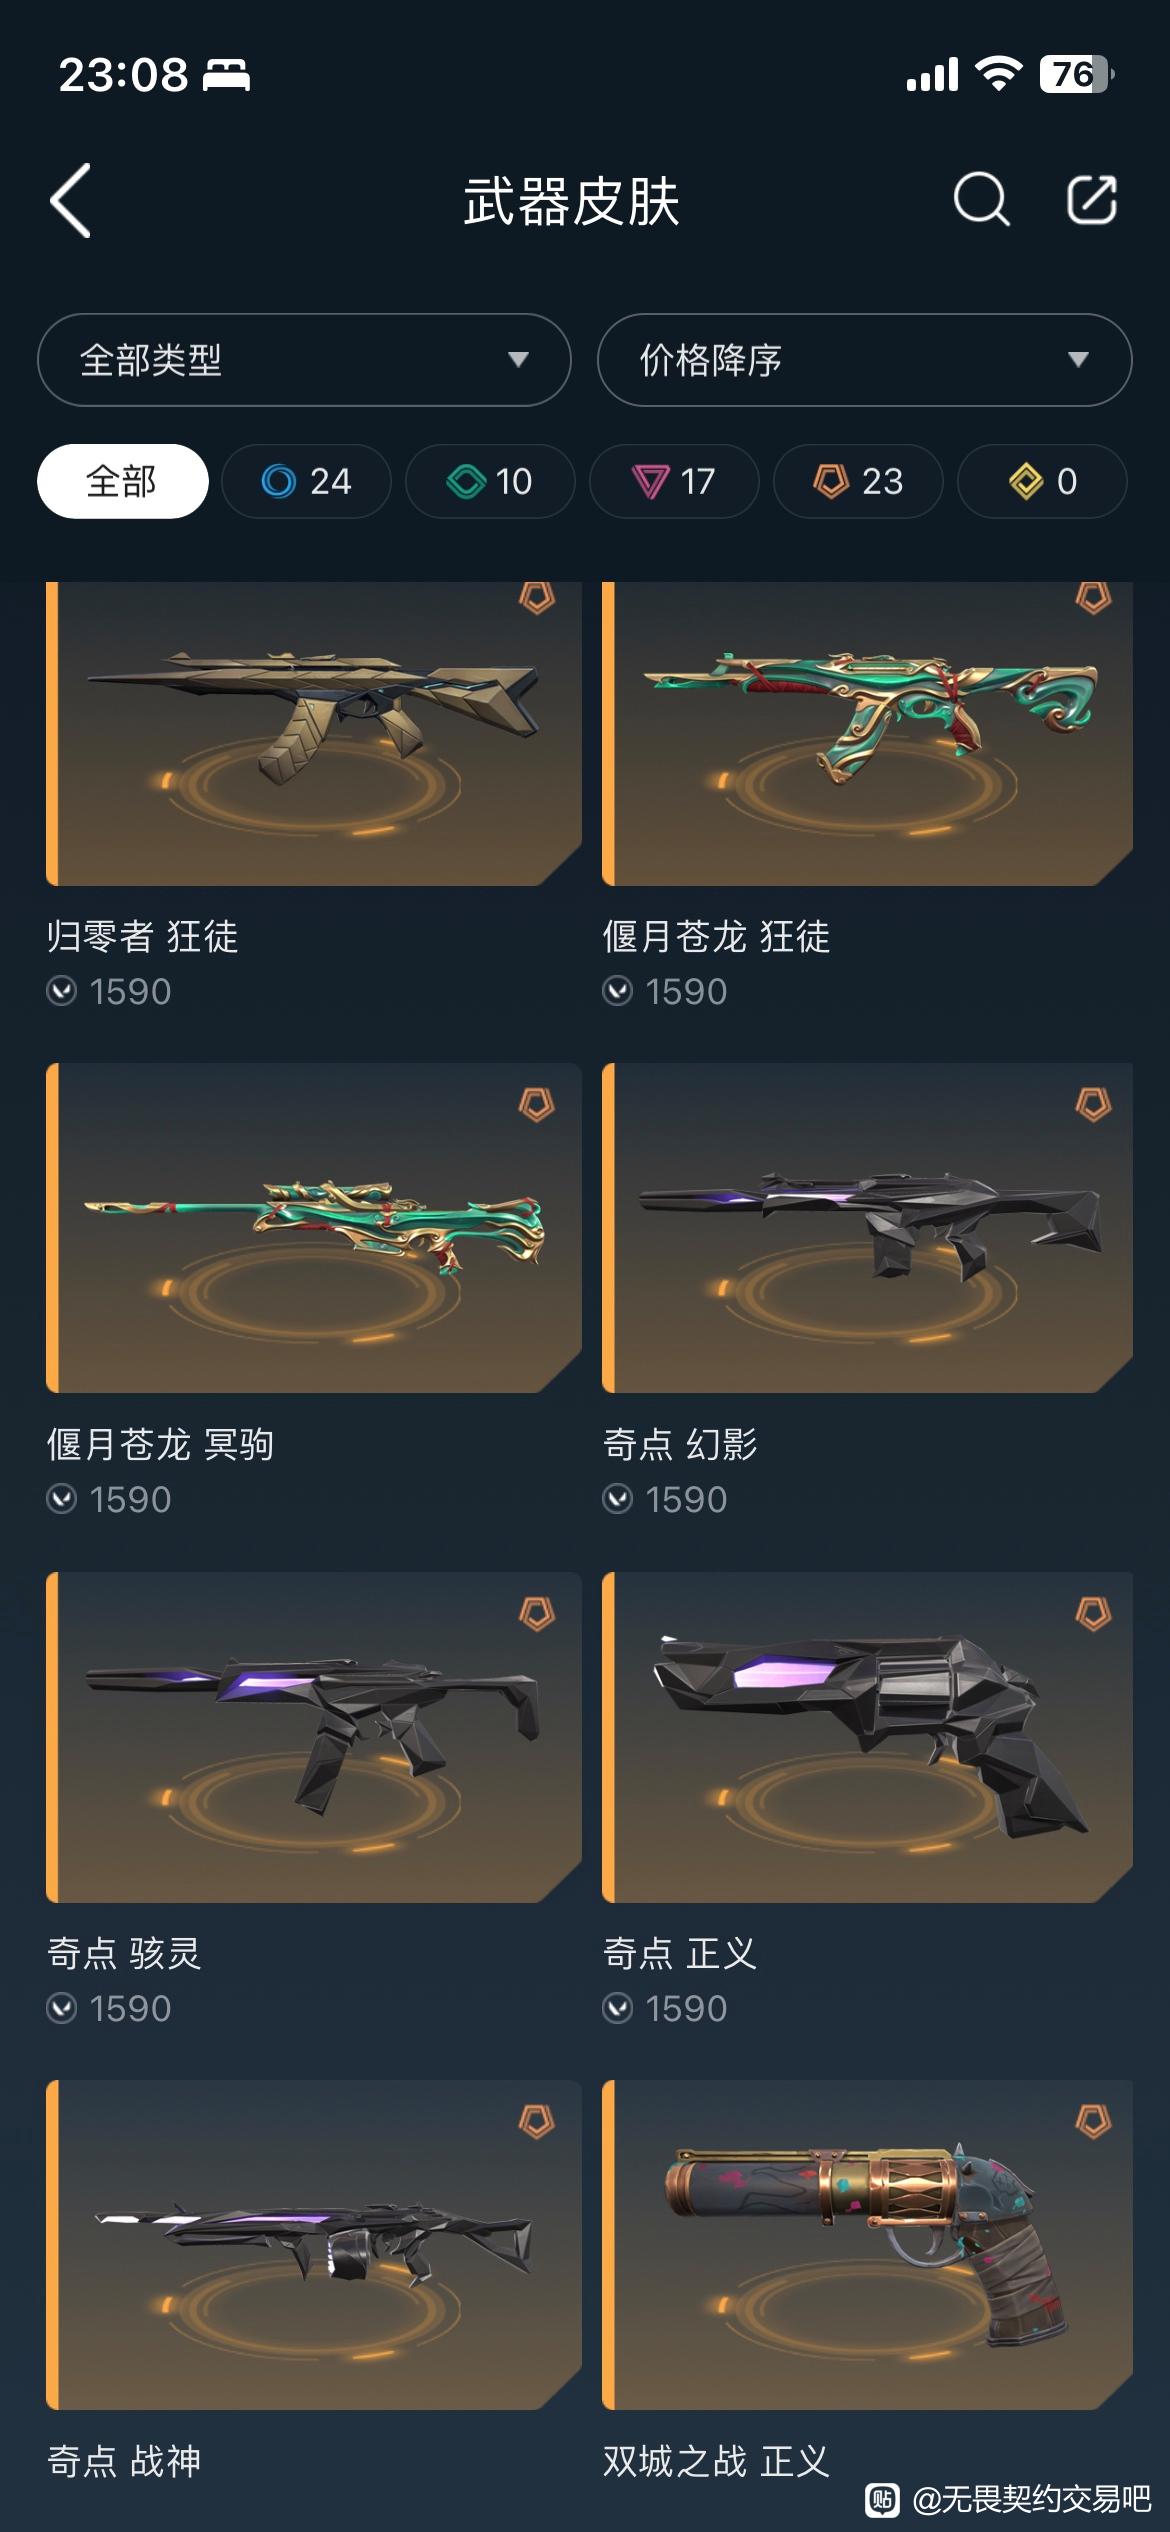Screen dimensions: 1170x2532
Task: Click the coin icon beside 偃月苍龙 冥驹 price
Action: (62, 1499)
